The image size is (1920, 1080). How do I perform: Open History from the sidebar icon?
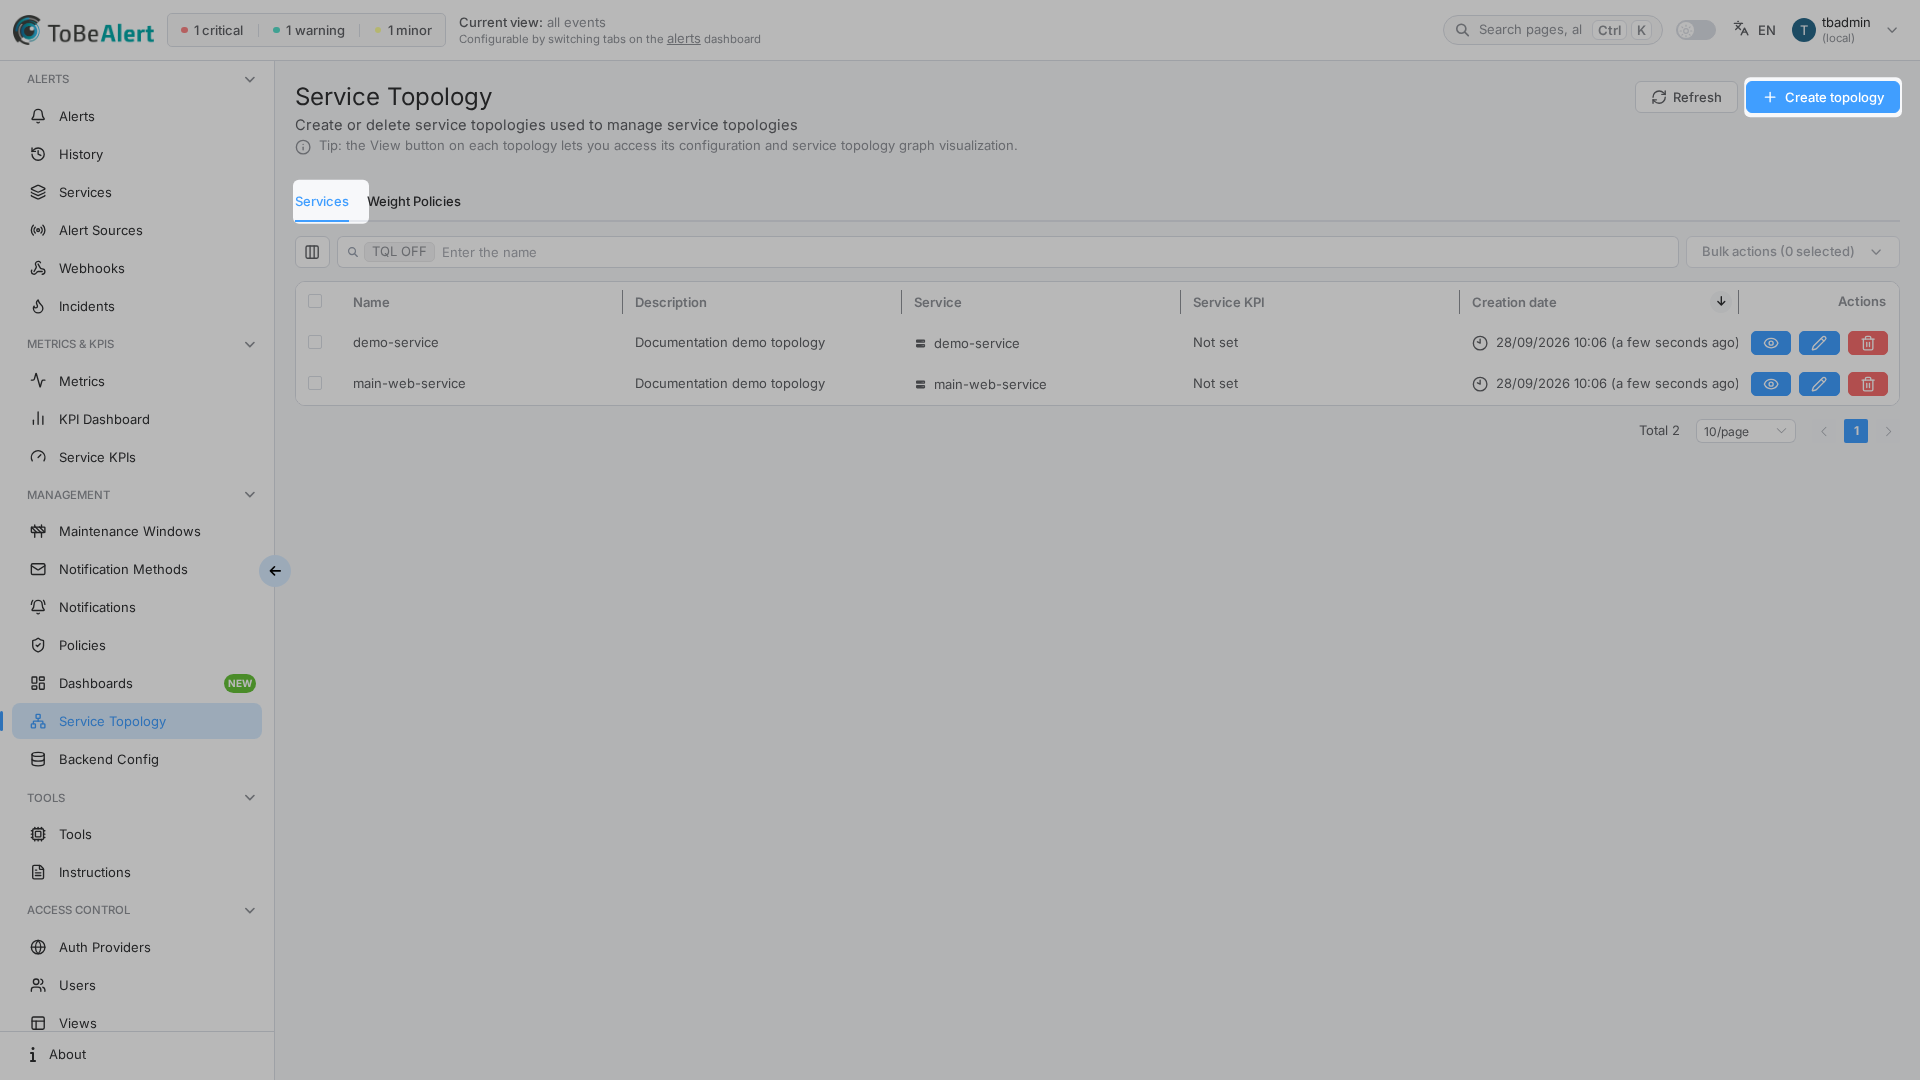[38, 154]
